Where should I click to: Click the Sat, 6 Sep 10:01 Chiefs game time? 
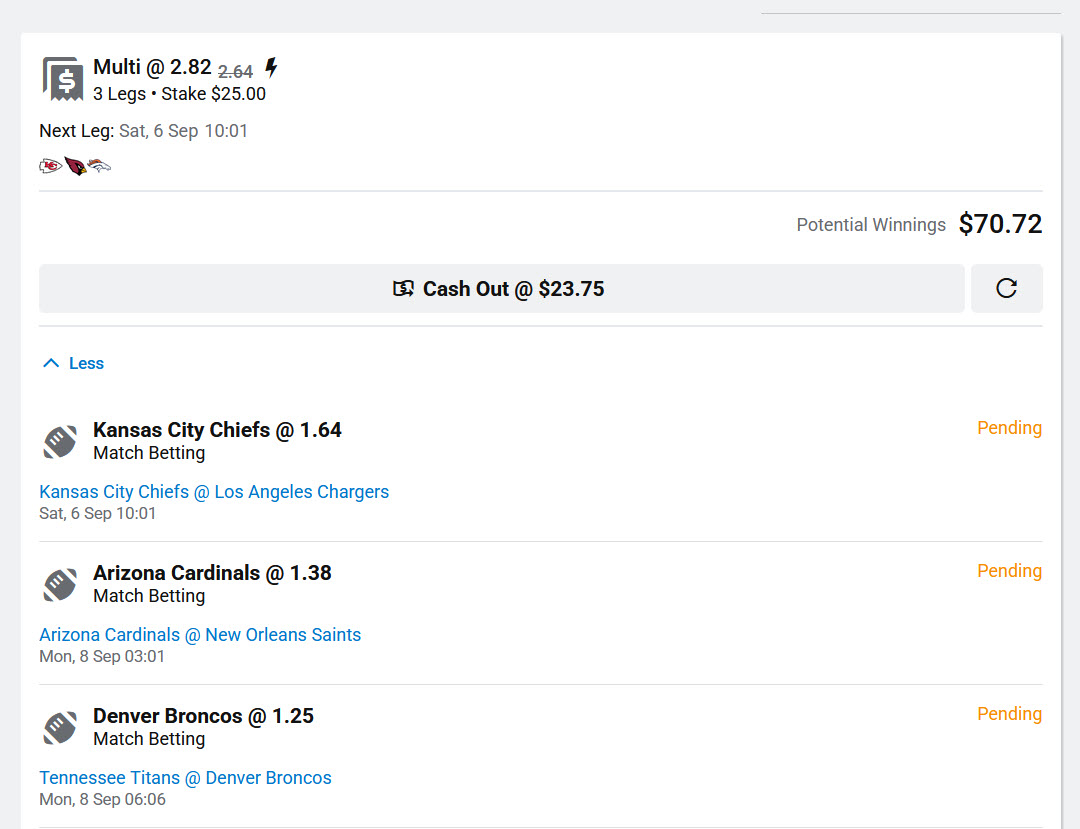(98, 514)
